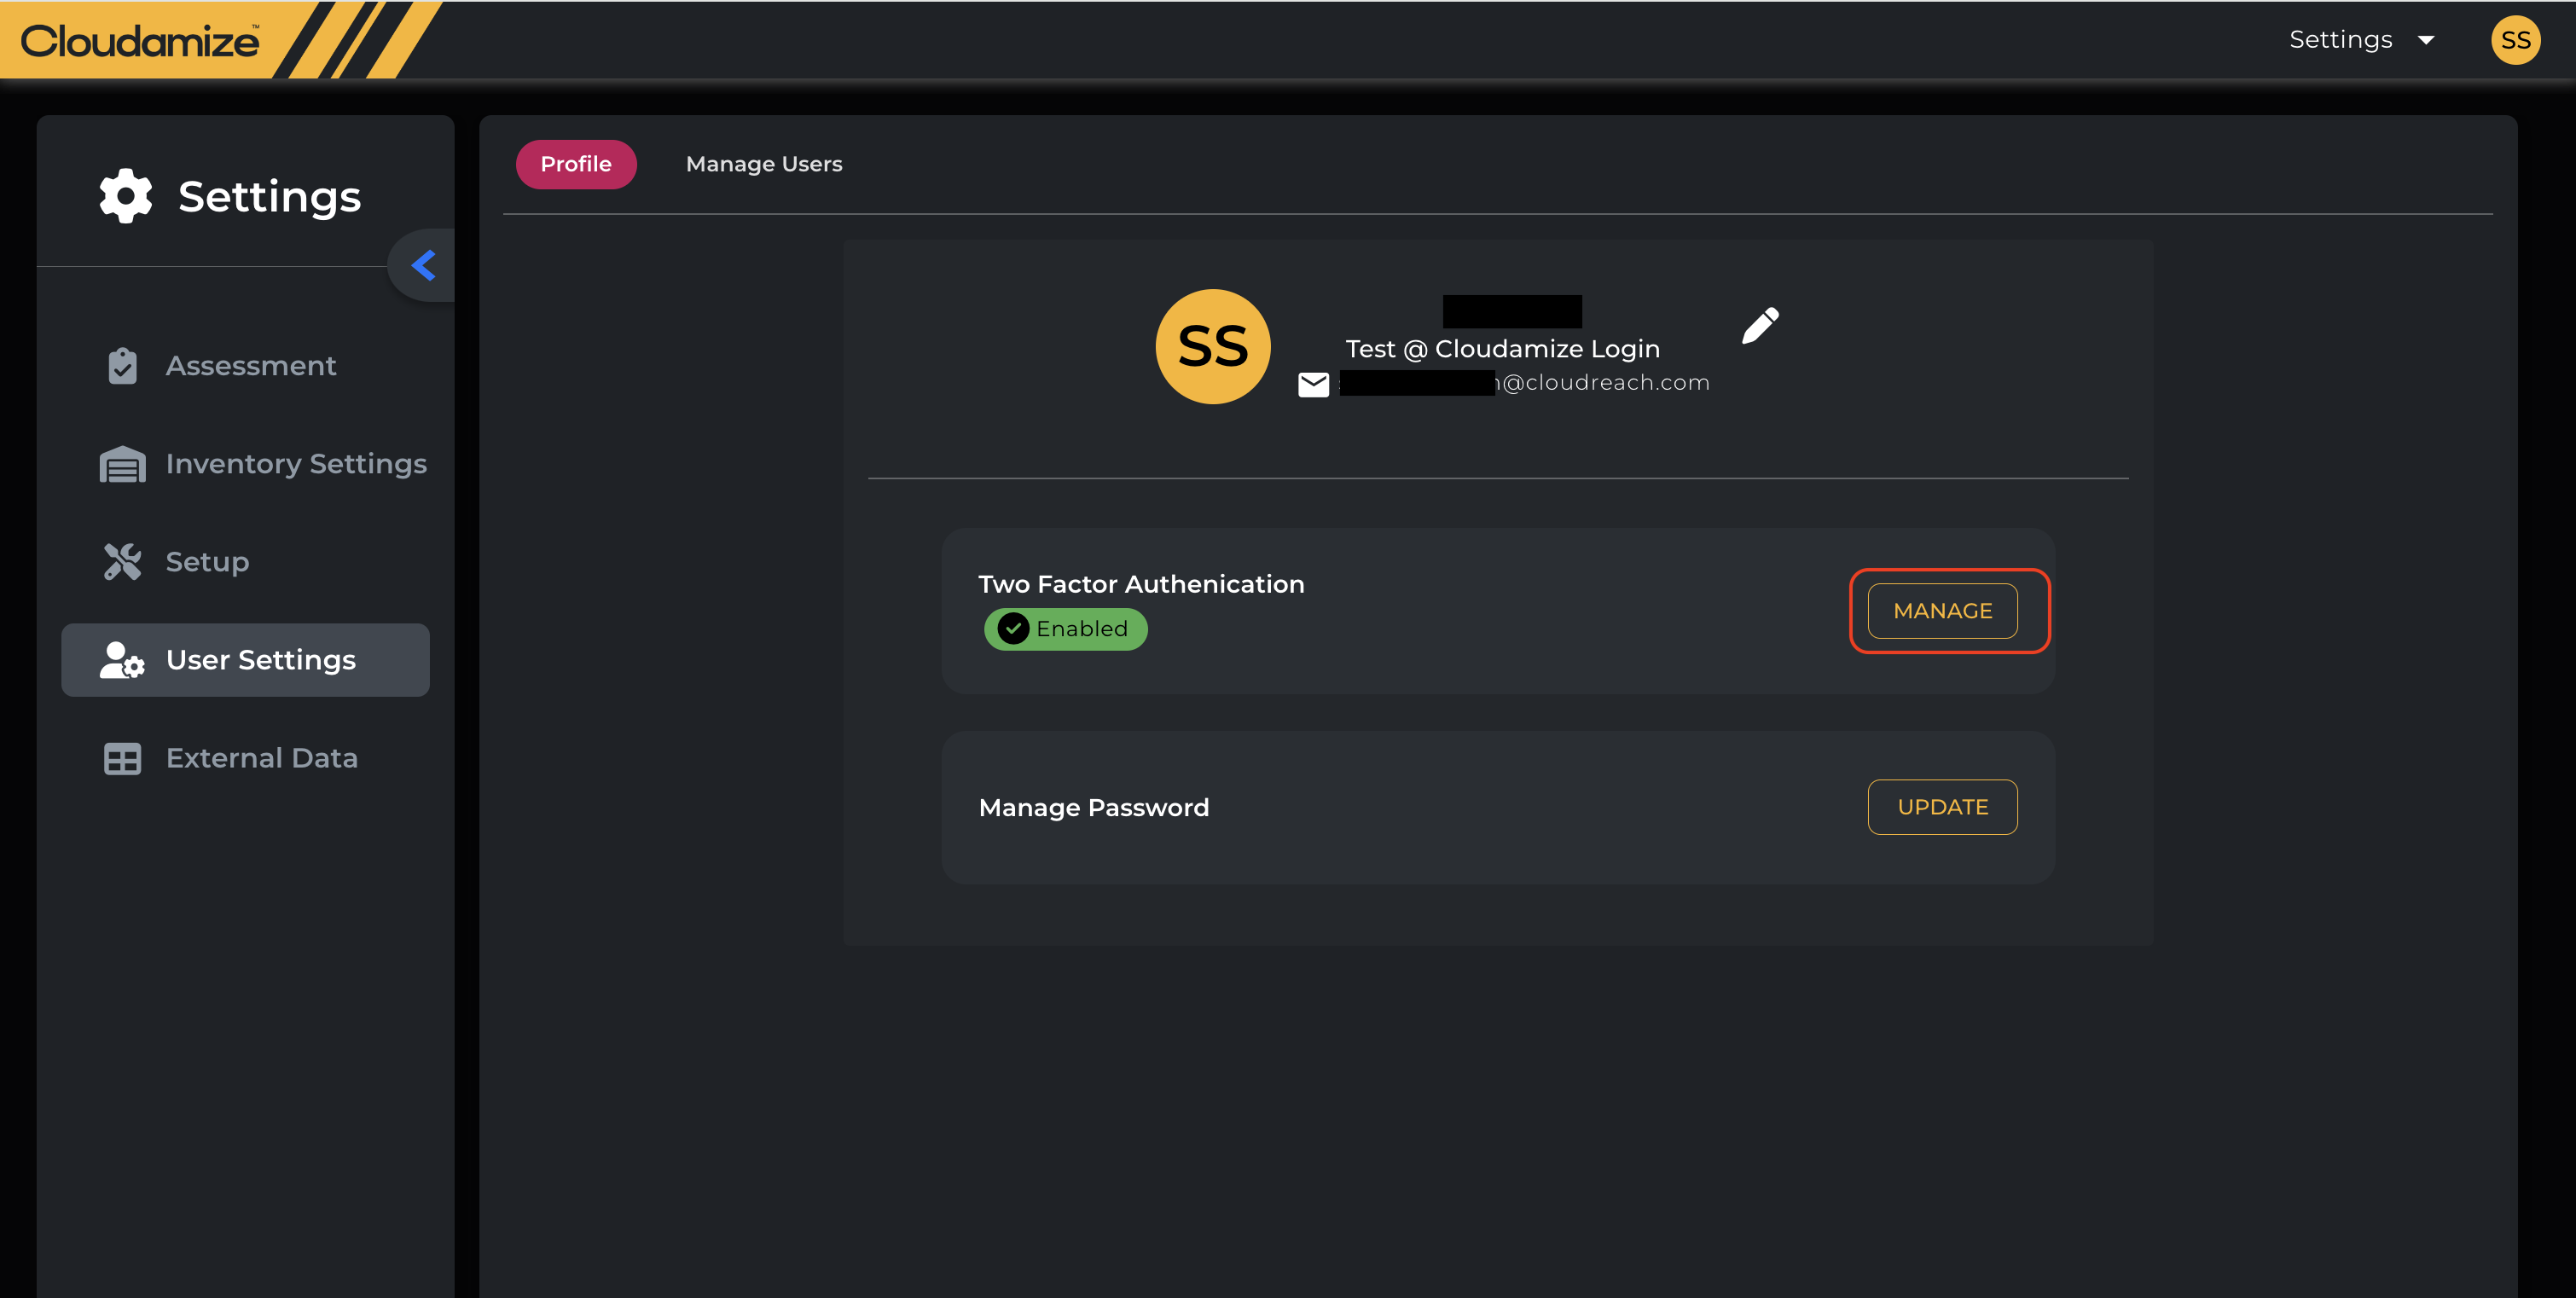Click the SS avatar in top bar
This screenshot has width=2576, height=1298.
pos(2515,40)
